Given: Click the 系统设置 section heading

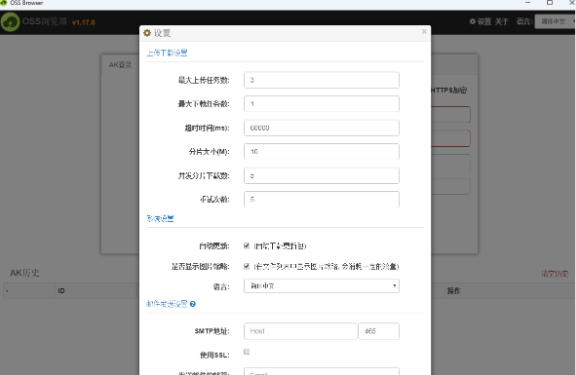Looking at the screenshot, I should point(160,219).
